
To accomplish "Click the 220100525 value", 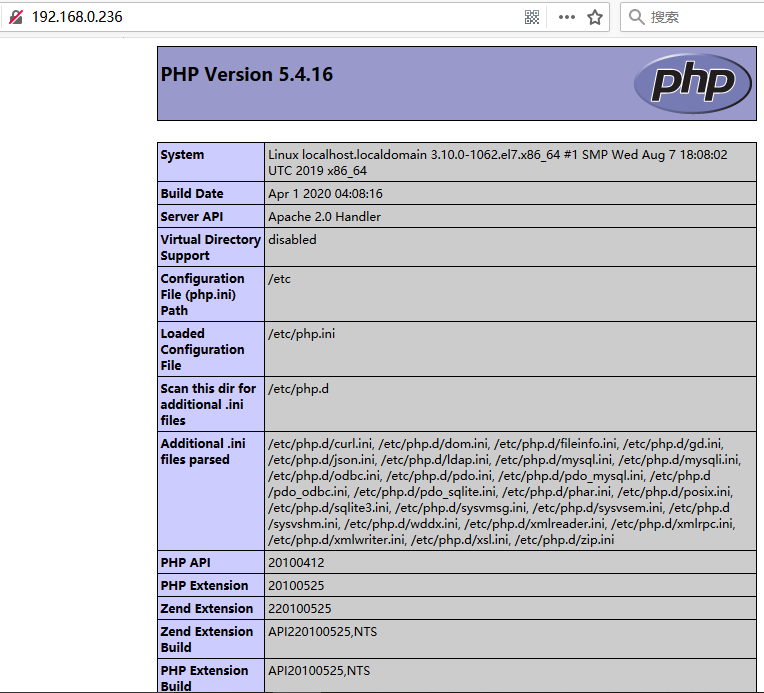I will [299, 608].
